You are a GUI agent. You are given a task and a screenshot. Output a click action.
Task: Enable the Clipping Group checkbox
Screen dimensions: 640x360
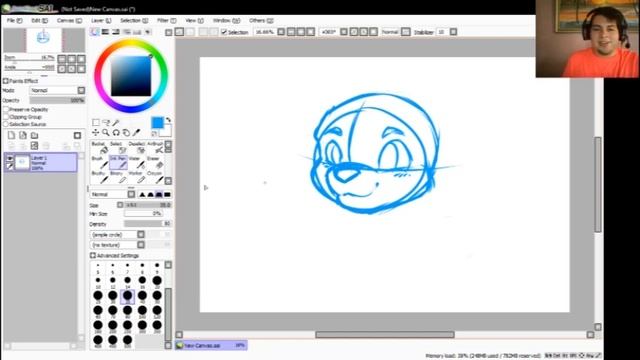point(6,117)
